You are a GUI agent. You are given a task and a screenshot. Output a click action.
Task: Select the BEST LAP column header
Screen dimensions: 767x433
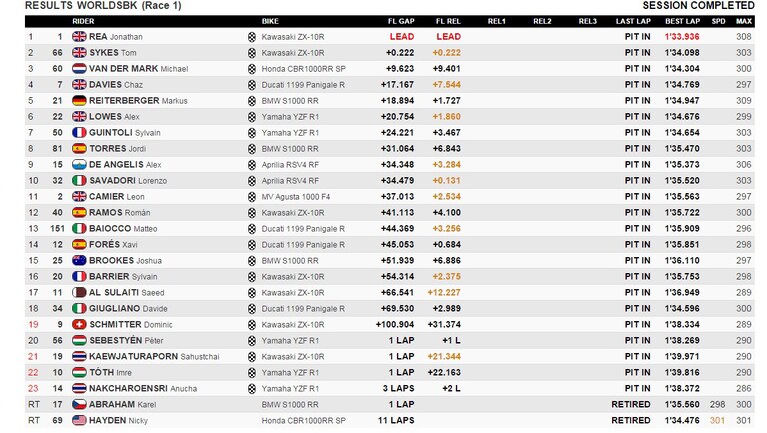point(682,21)
